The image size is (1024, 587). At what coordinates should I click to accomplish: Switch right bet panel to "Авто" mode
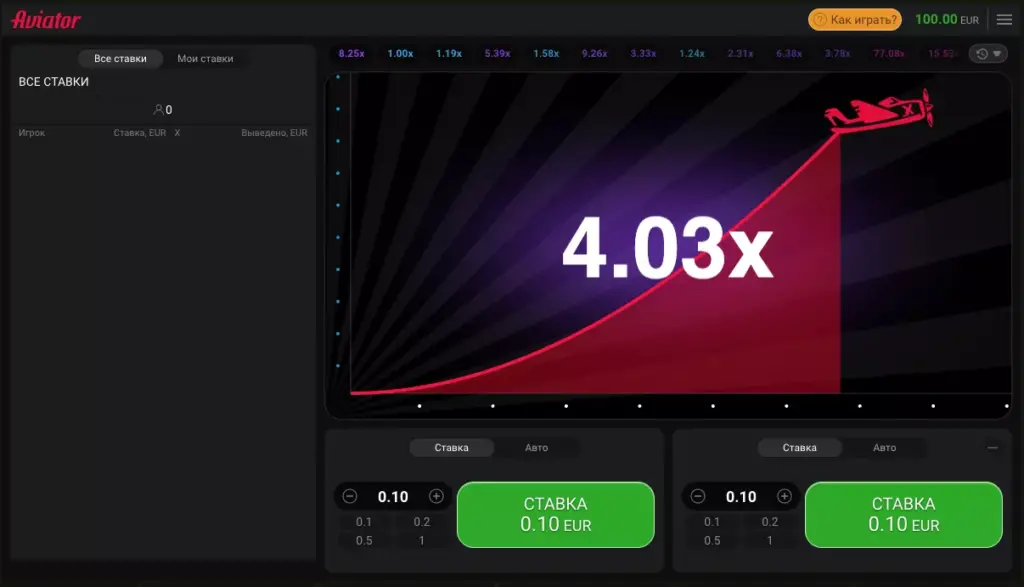click(x=884, y=448)
